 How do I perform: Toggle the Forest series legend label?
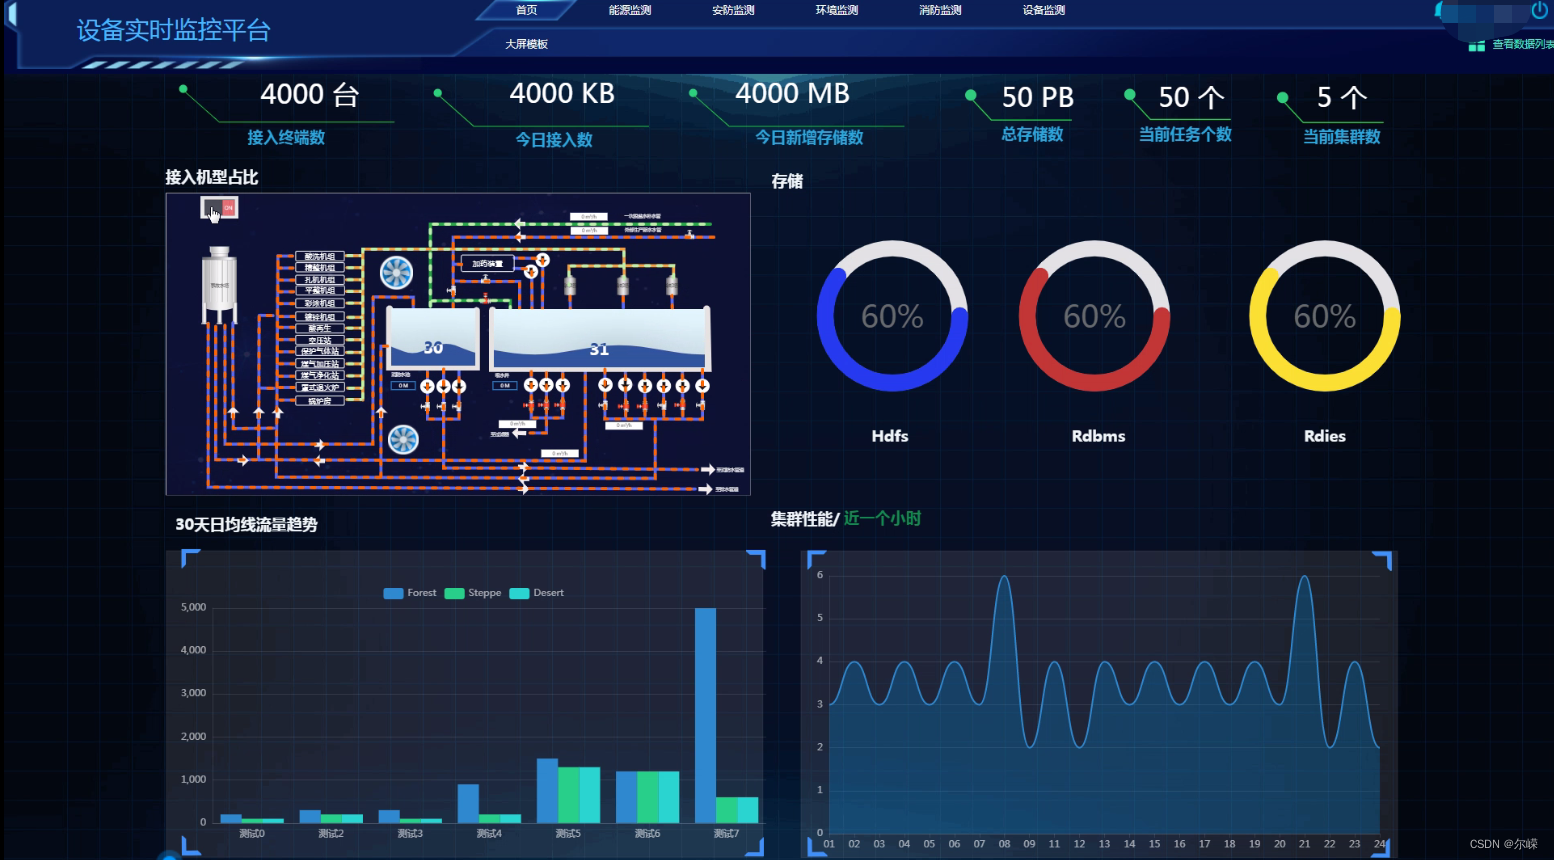tap(422, 593)
